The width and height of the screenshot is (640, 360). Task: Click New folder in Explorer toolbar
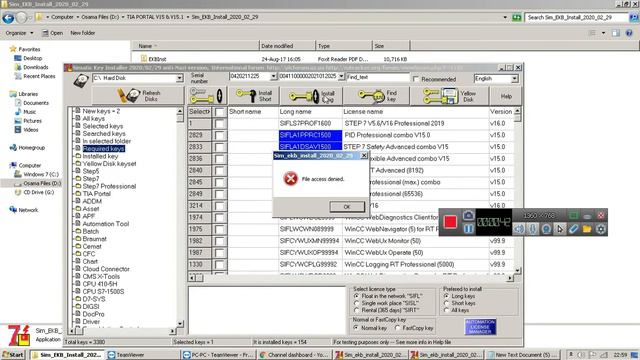point(82,33)
